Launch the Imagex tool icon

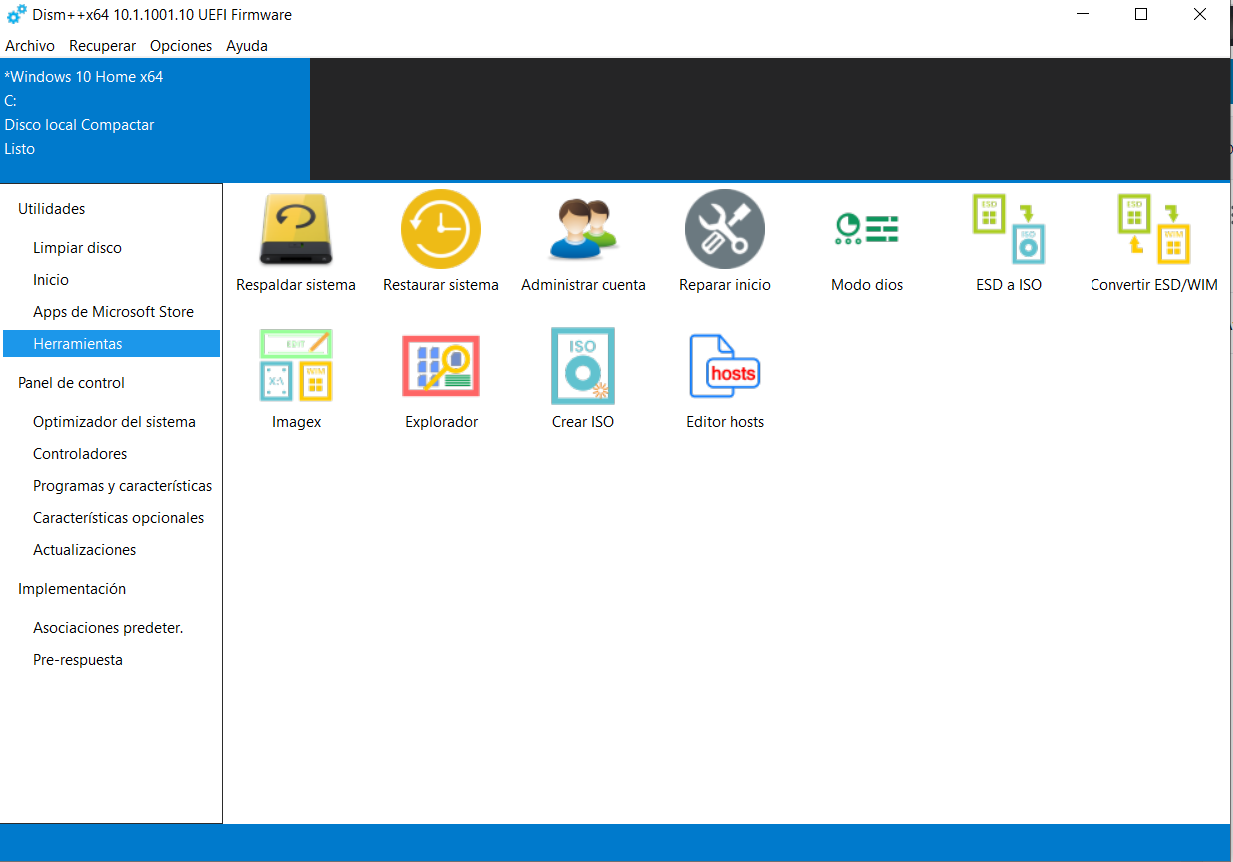coord(296,366)
